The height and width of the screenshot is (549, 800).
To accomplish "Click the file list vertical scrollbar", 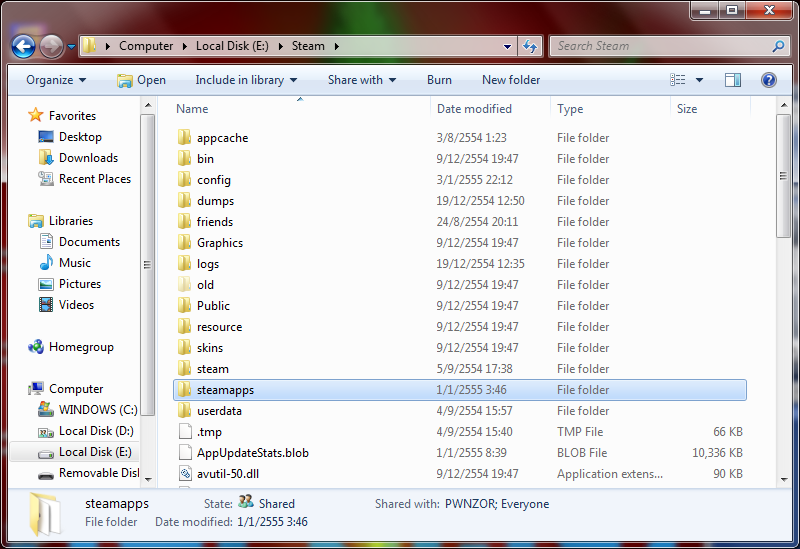I will tap(783, 292).
